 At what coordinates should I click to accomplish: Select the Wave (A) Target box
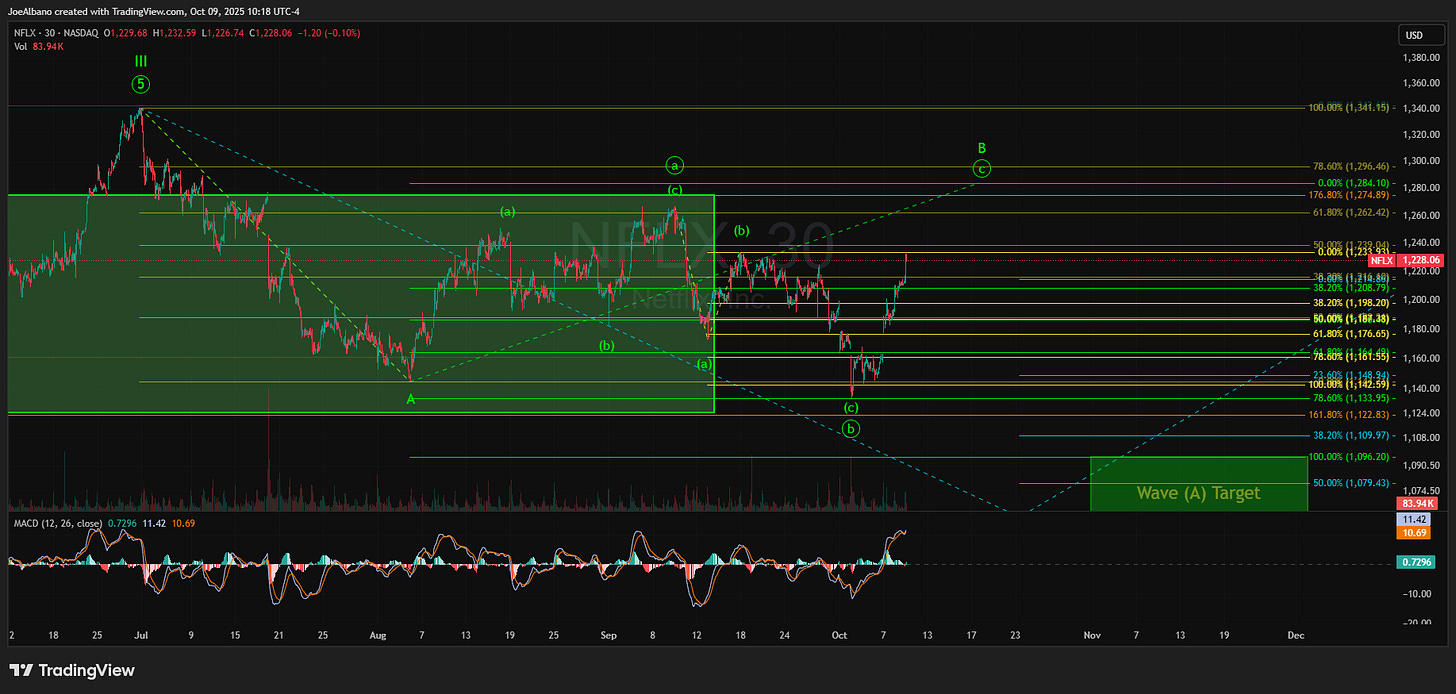1198,483
